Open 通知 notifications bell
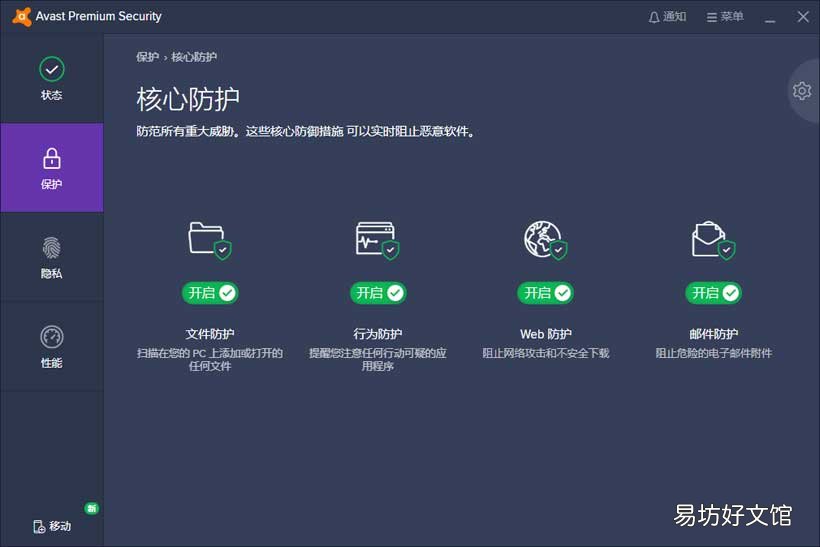 (x=667, y=17)
